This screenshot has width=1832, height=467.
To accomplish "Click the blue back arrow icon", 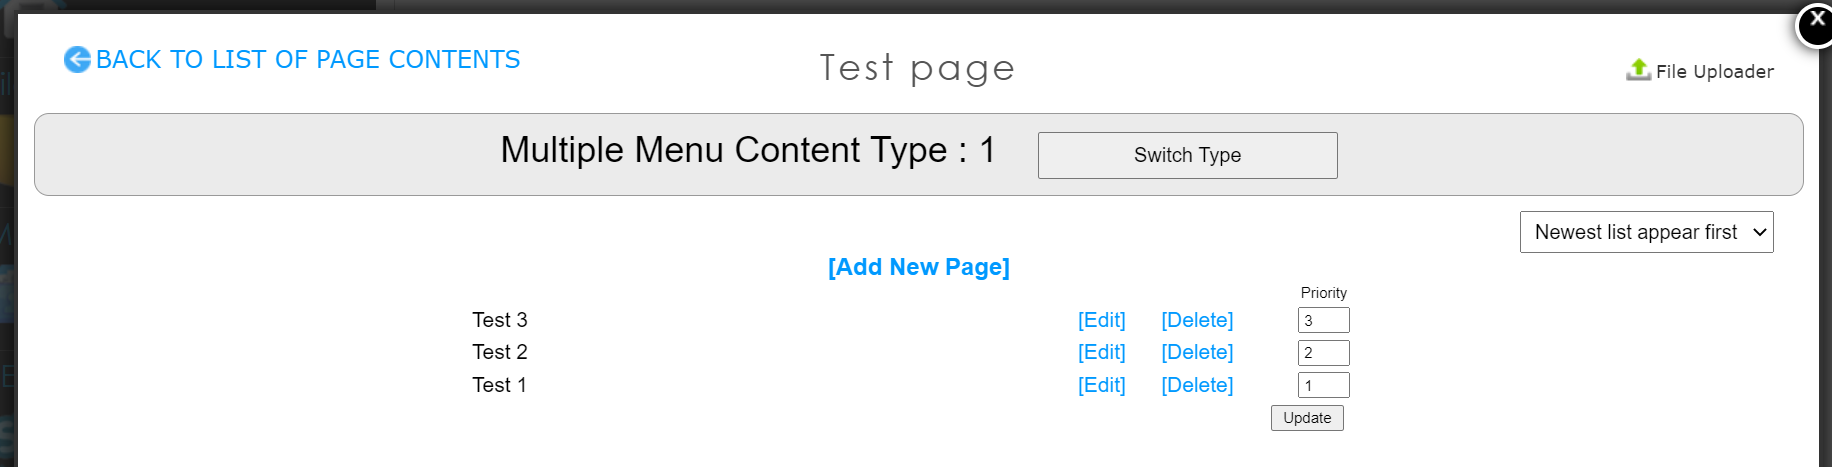I will pos(77,60).
